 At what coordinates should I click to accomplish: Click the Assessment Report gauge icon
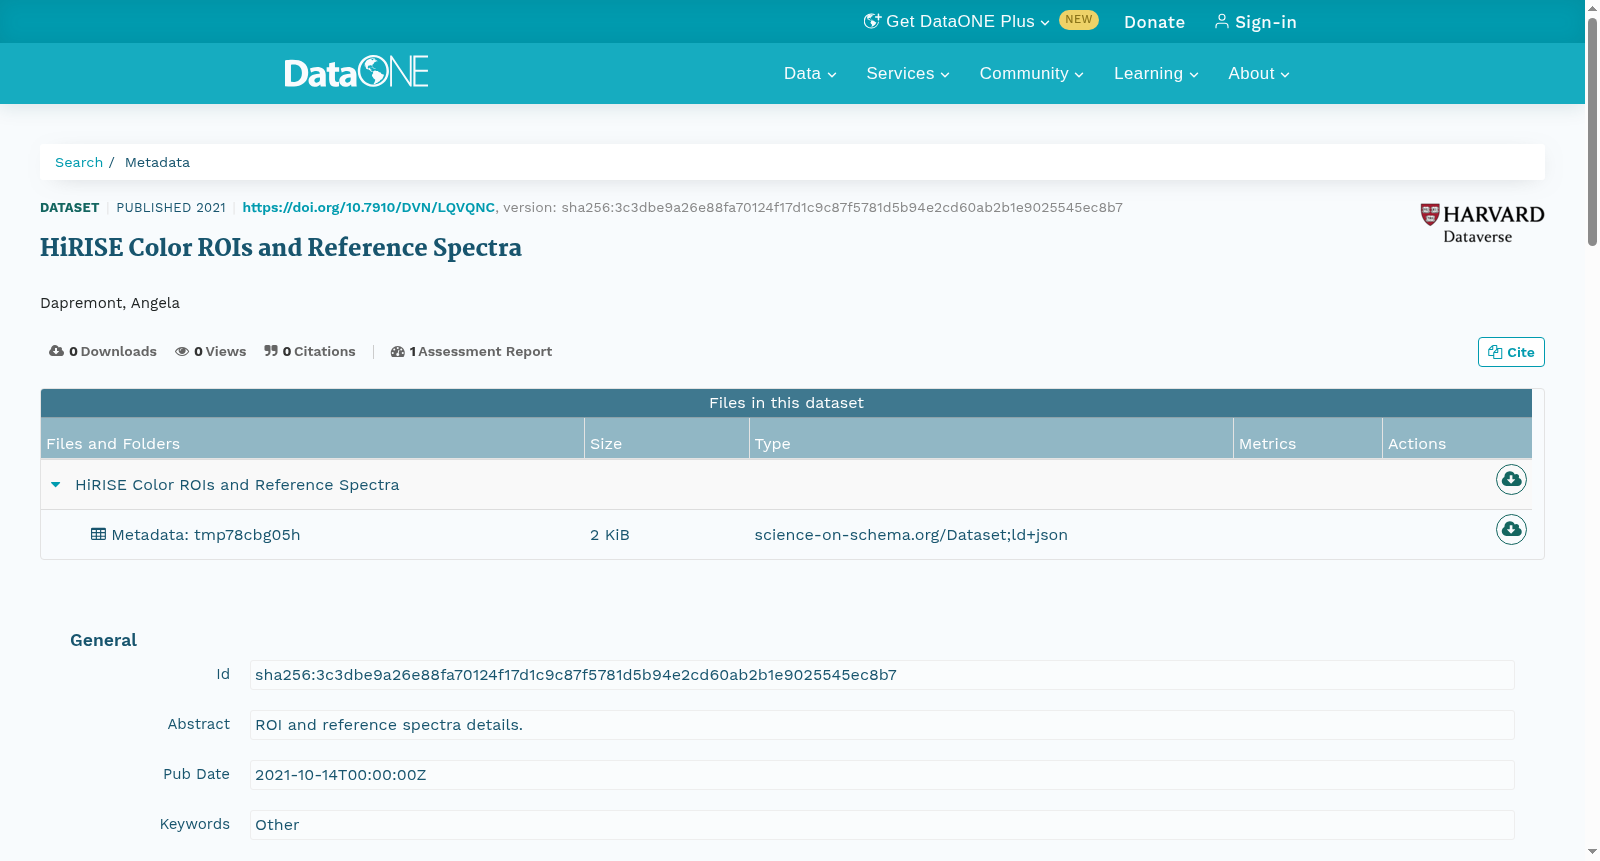click(397, 351)
